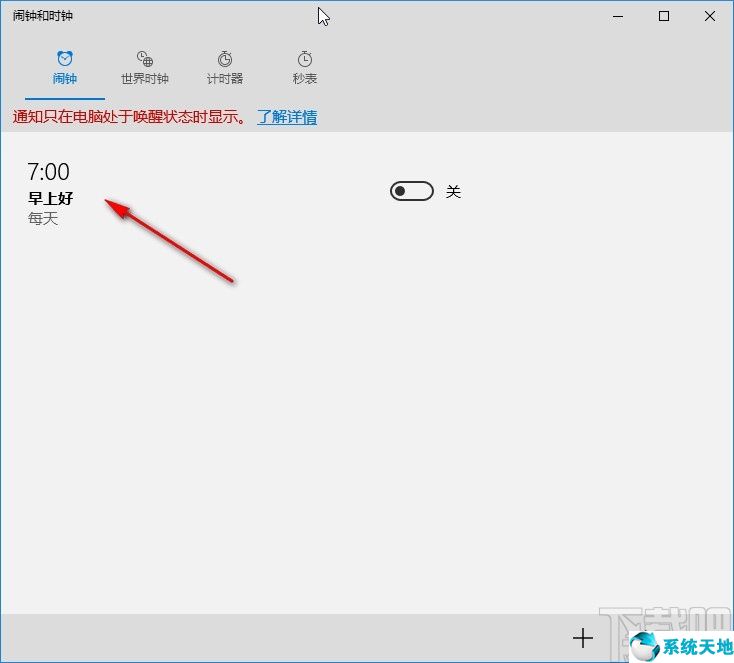Screen dimensions: 734x663
Task: Open the 秒表 stopwatch icon
Action: [x=305, y=59]
